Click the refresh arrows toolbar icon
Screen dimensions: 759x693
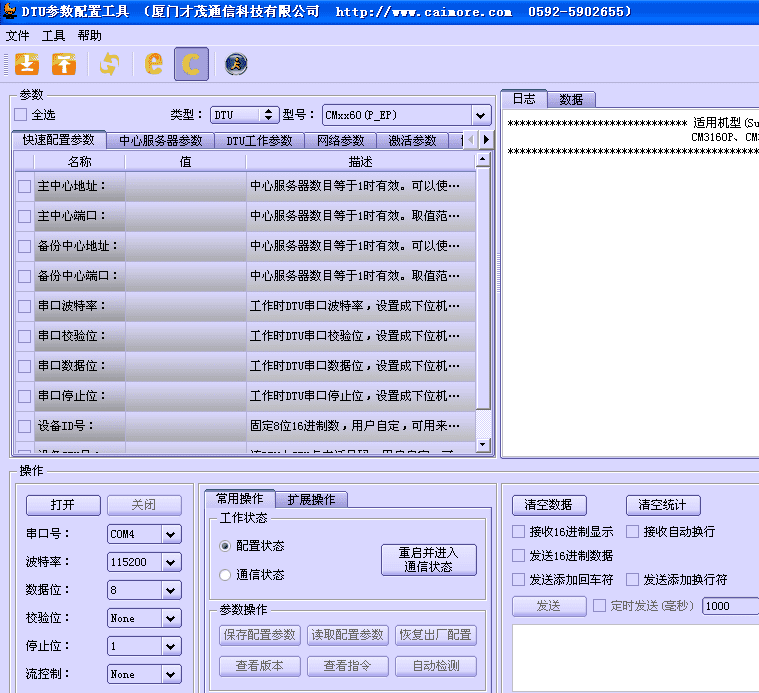click(x=109, y=65)
